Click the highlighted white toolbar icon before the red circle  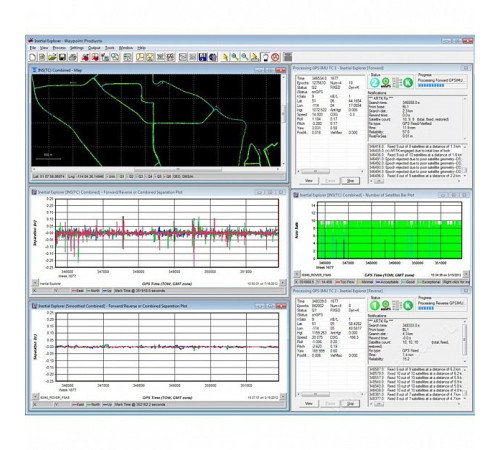[x=265, y=57]
